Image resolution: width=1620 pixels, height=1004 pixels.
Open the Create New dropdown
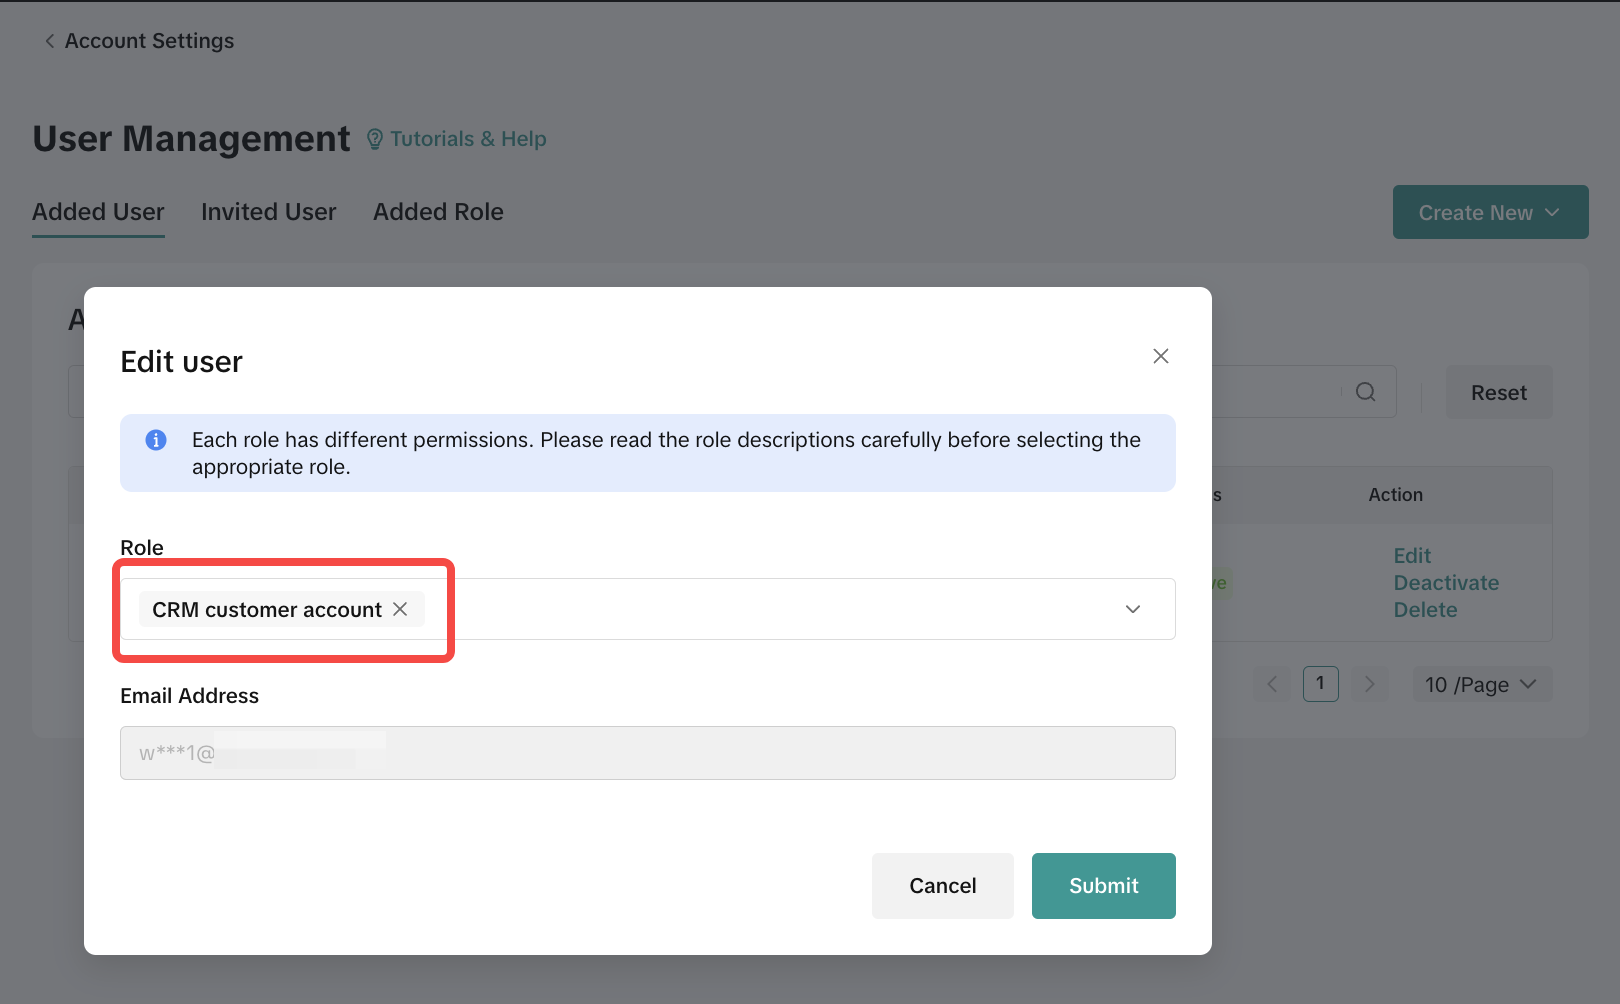tap(1490, 212)
